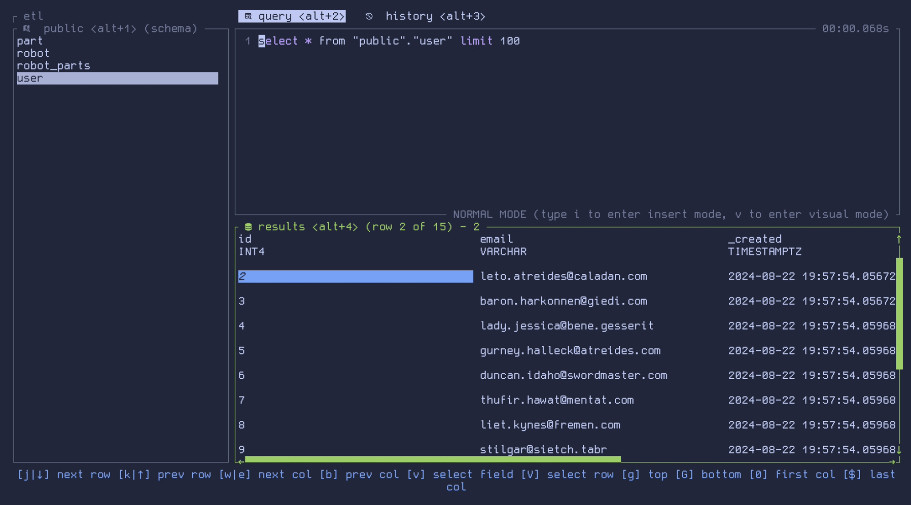Click the prev row shortcut hint

(164, 475)
